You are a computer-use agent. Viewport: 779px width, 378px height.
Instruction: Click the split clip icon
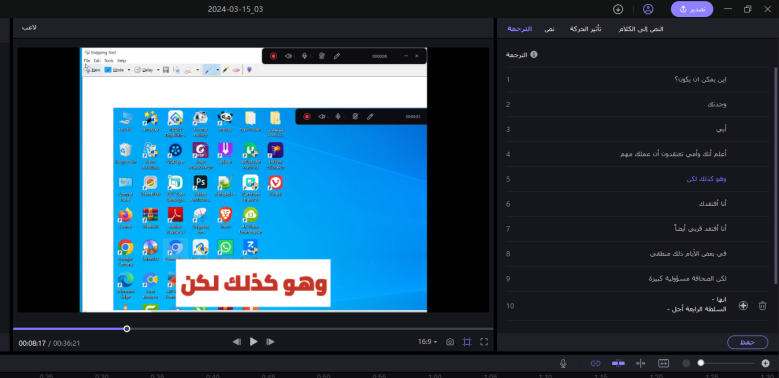pyautogui.click(x=640, y=363)
